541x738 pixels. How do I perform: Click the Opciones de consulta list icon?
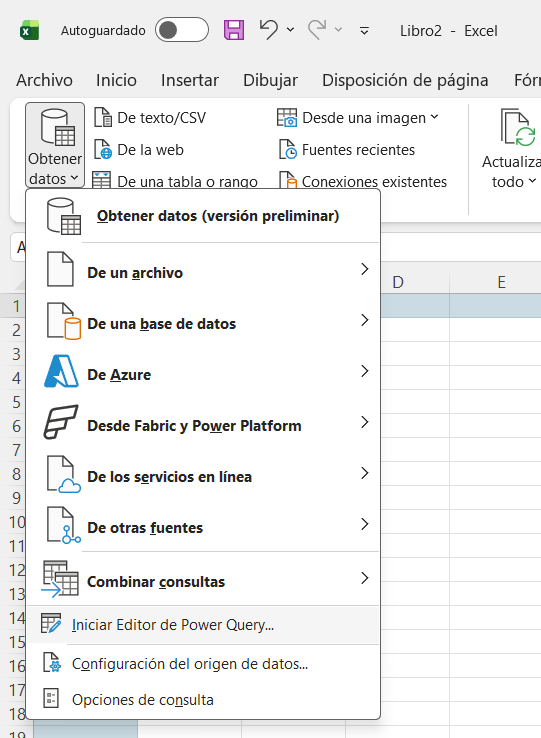pos(51,698)
